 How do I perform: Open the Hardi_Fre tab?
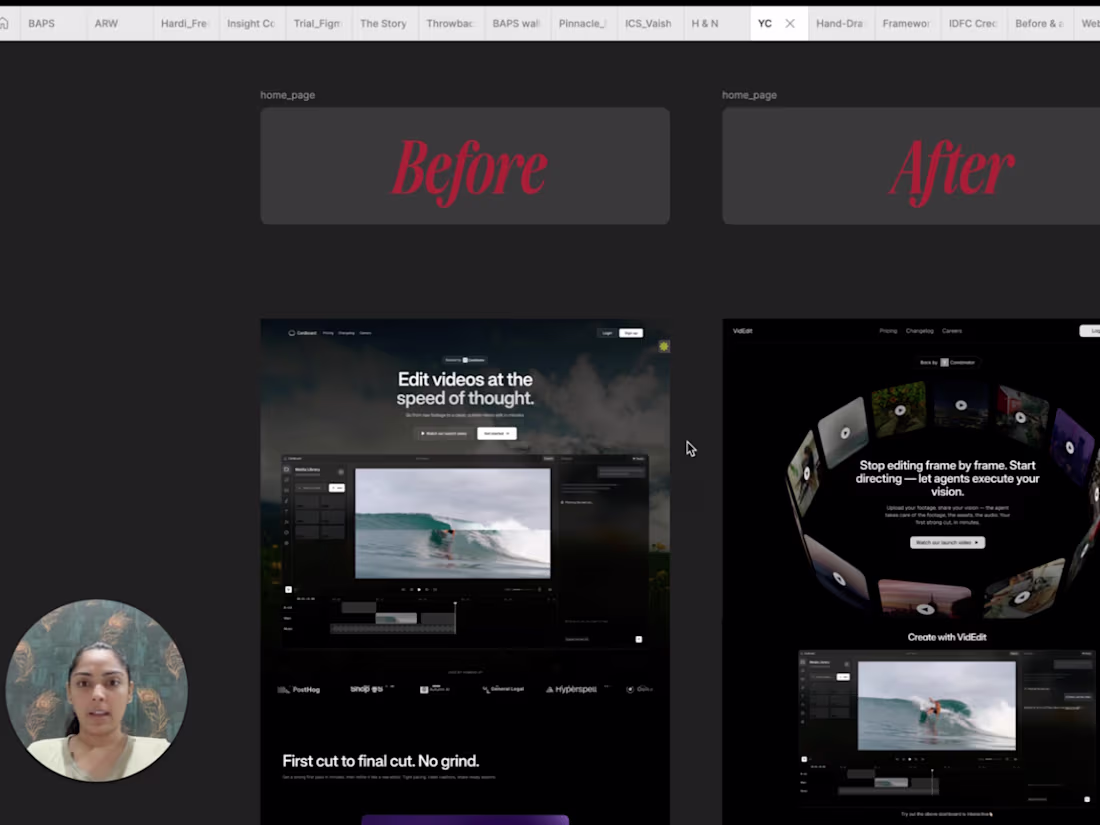[x=184, y=23]
